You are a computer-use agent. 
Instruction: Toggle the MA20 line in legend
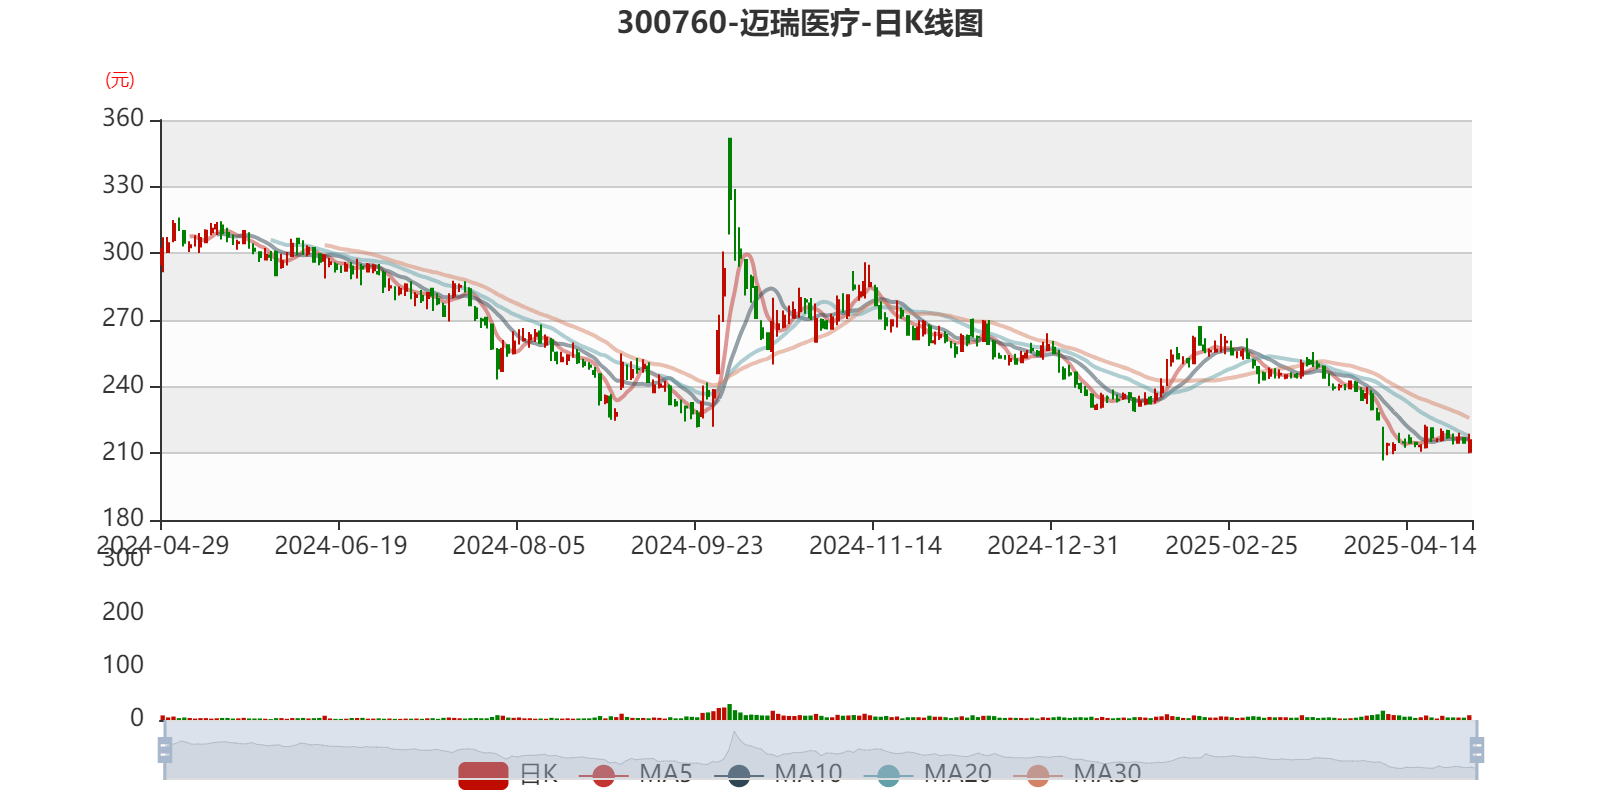(x=928, y=774)
